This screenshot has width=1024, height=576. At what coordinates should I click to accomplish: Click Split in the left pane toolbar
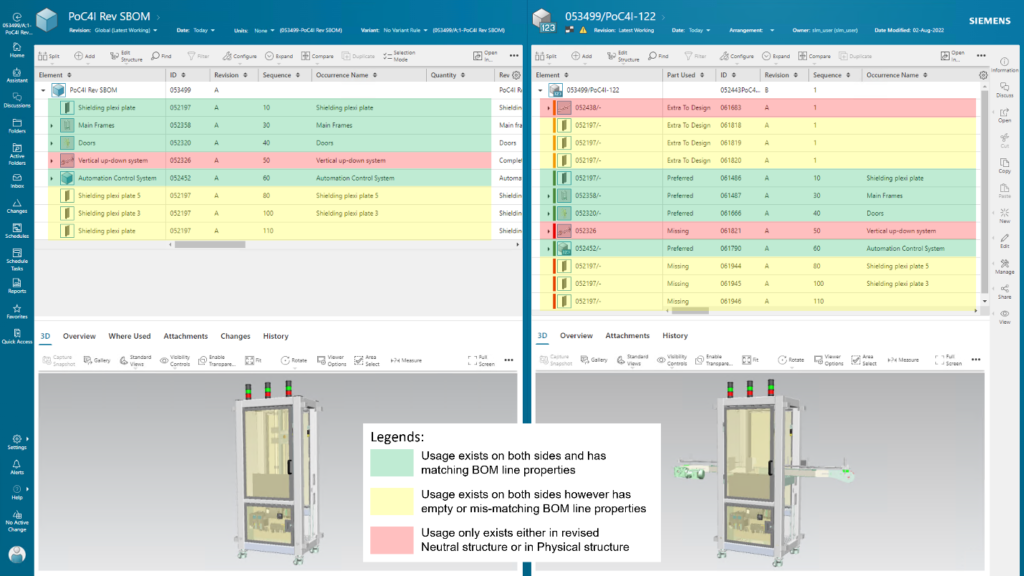coord(49,56)
